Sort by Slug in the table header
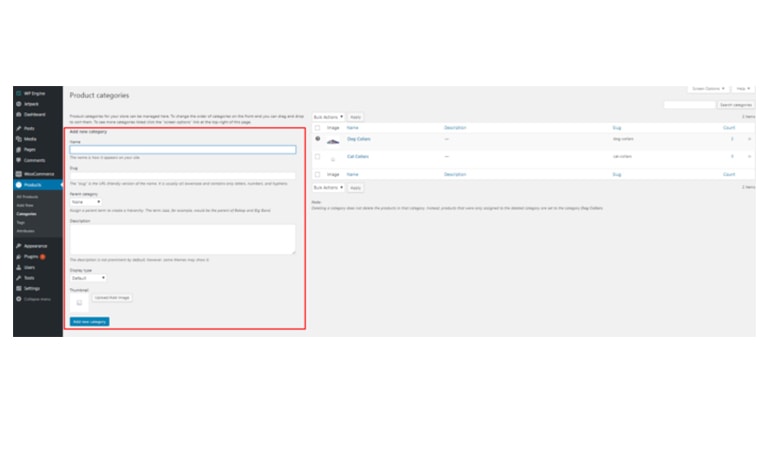The height and width of the screenshot is (450, 768). (x=617, y=128)
